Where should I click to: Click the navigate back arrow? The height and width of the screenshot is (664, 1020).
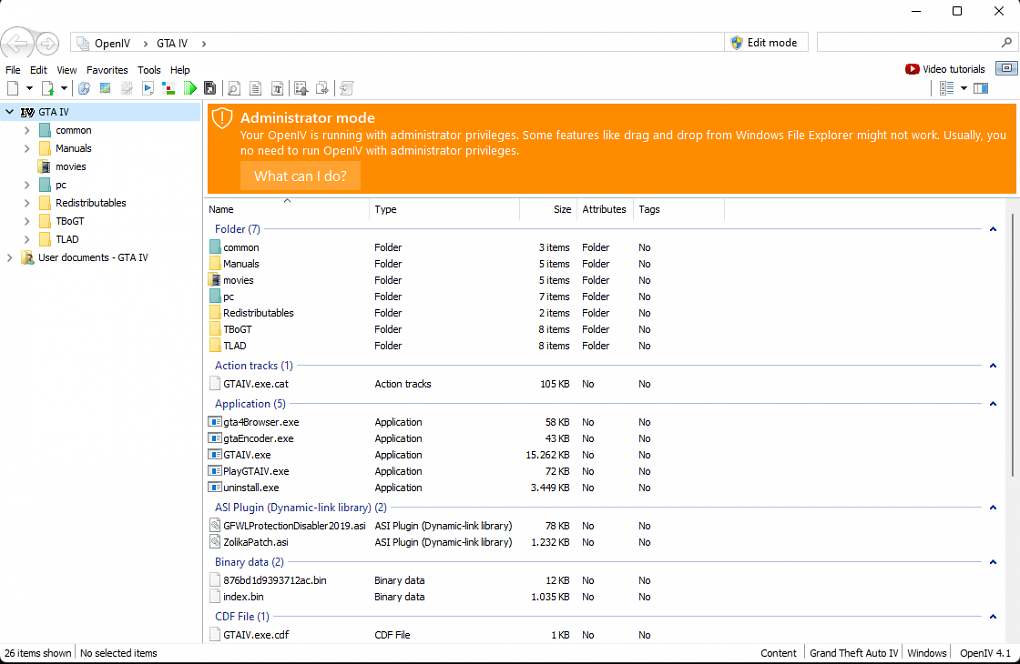(17, 44)
